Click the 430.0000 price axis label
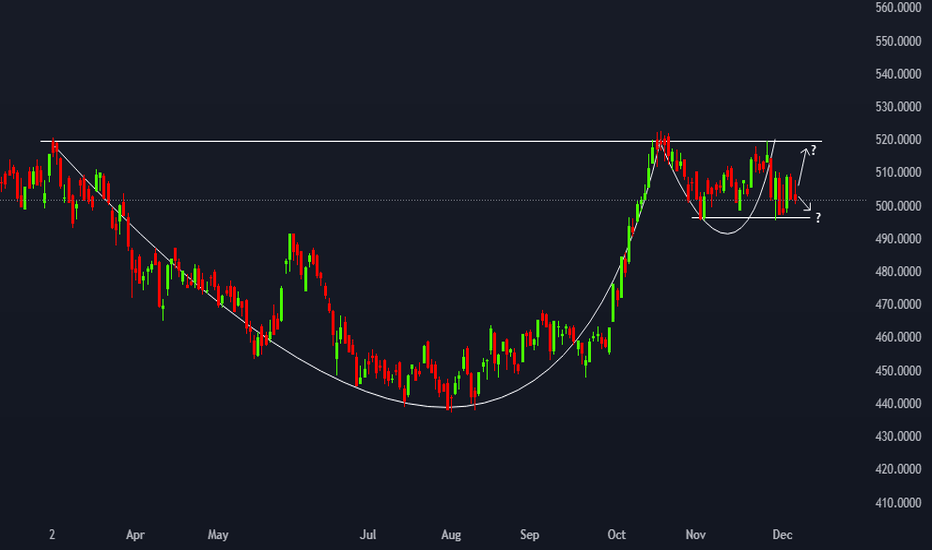 point(898,436)
